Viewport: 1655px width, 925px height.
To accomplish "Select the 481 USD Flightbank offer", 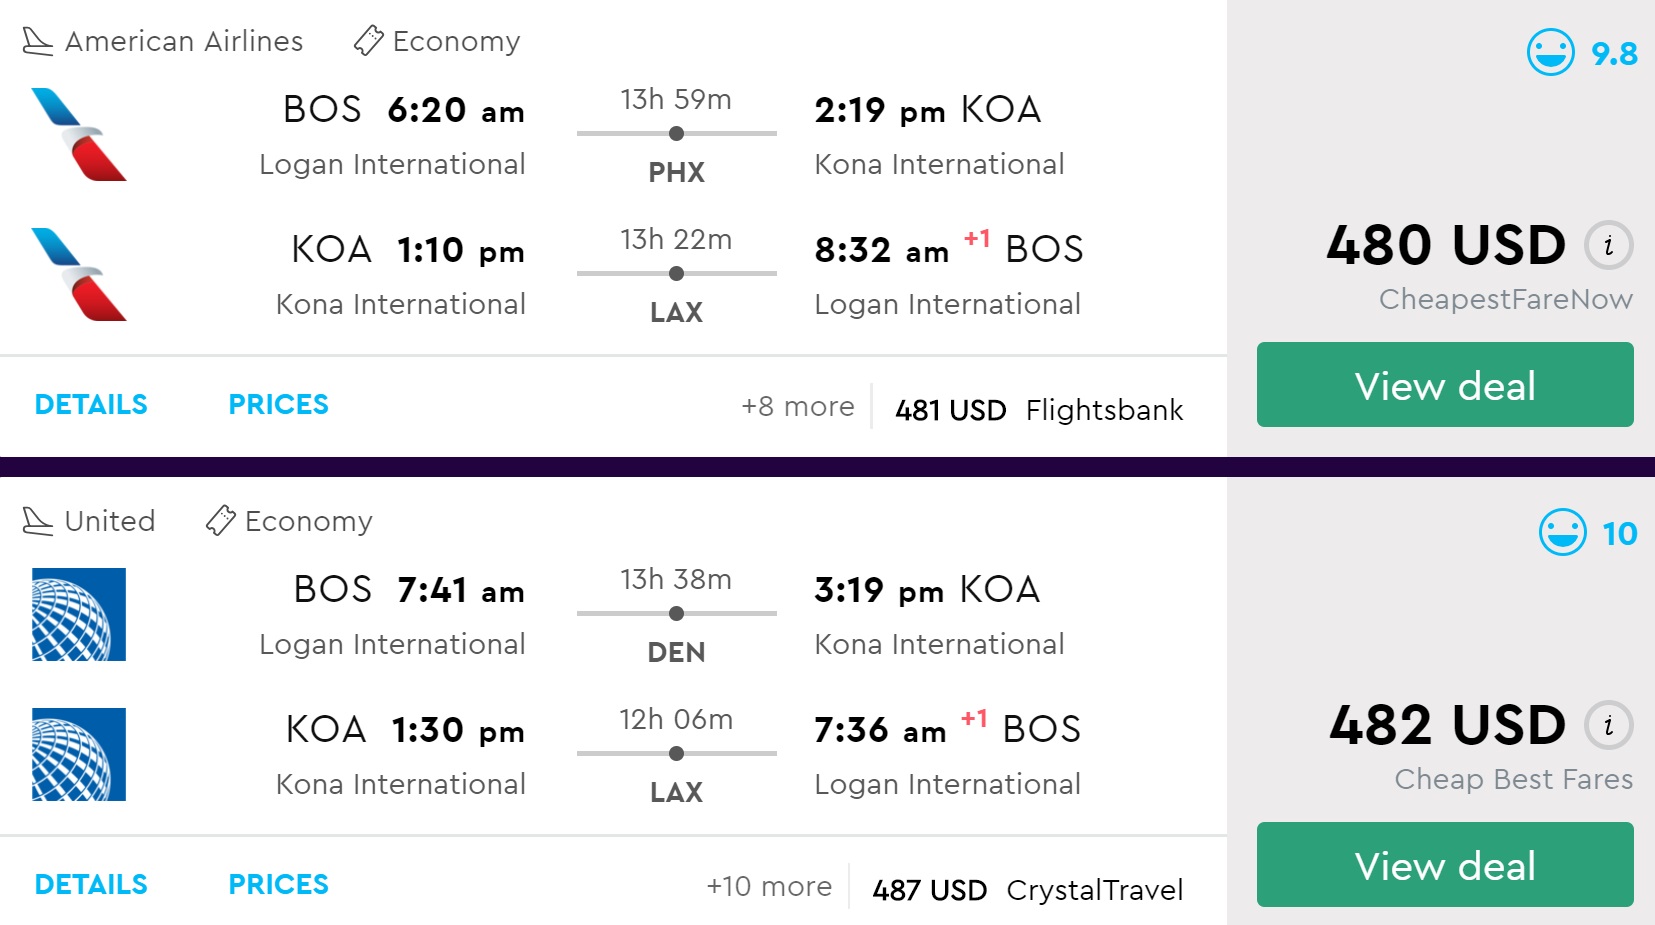I will [1038, 410].
